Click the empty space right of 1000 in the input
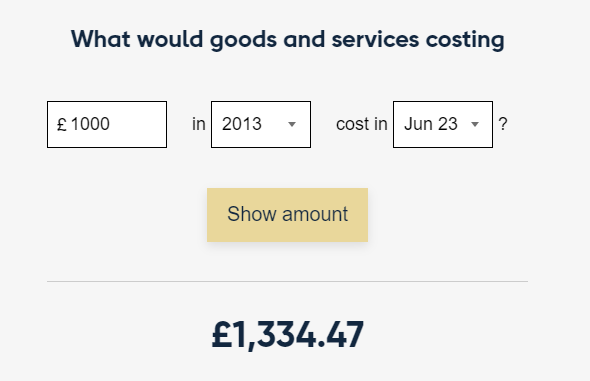Viewport: 590px width, 381px height. 137,124
